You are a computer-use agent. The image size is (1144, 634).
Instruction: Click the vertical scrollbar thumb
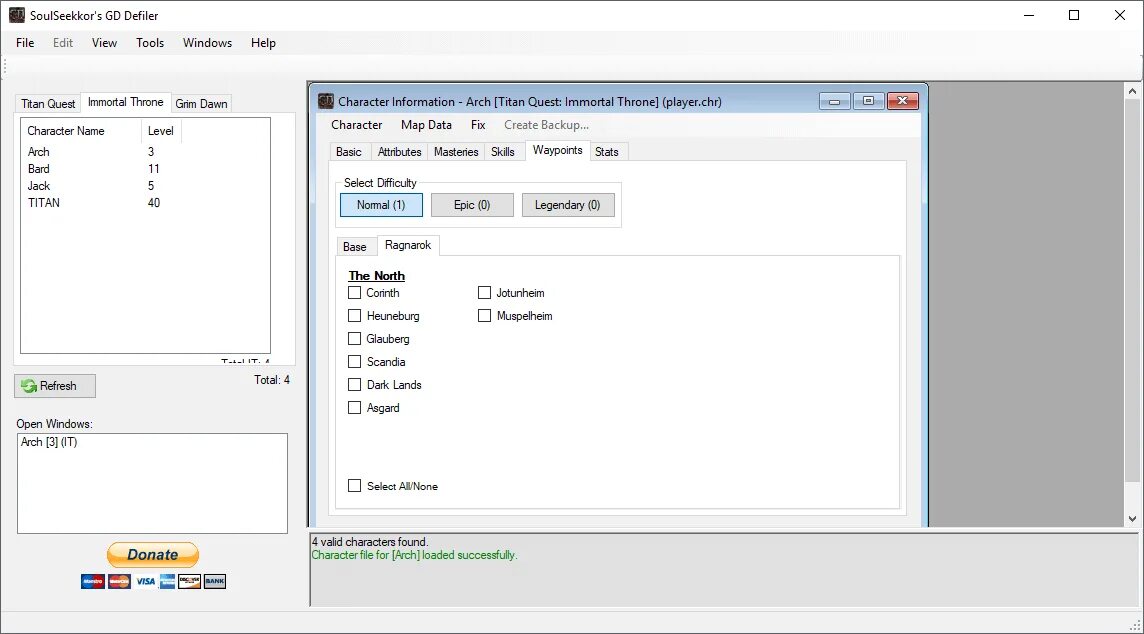[x=1132, y=290]
